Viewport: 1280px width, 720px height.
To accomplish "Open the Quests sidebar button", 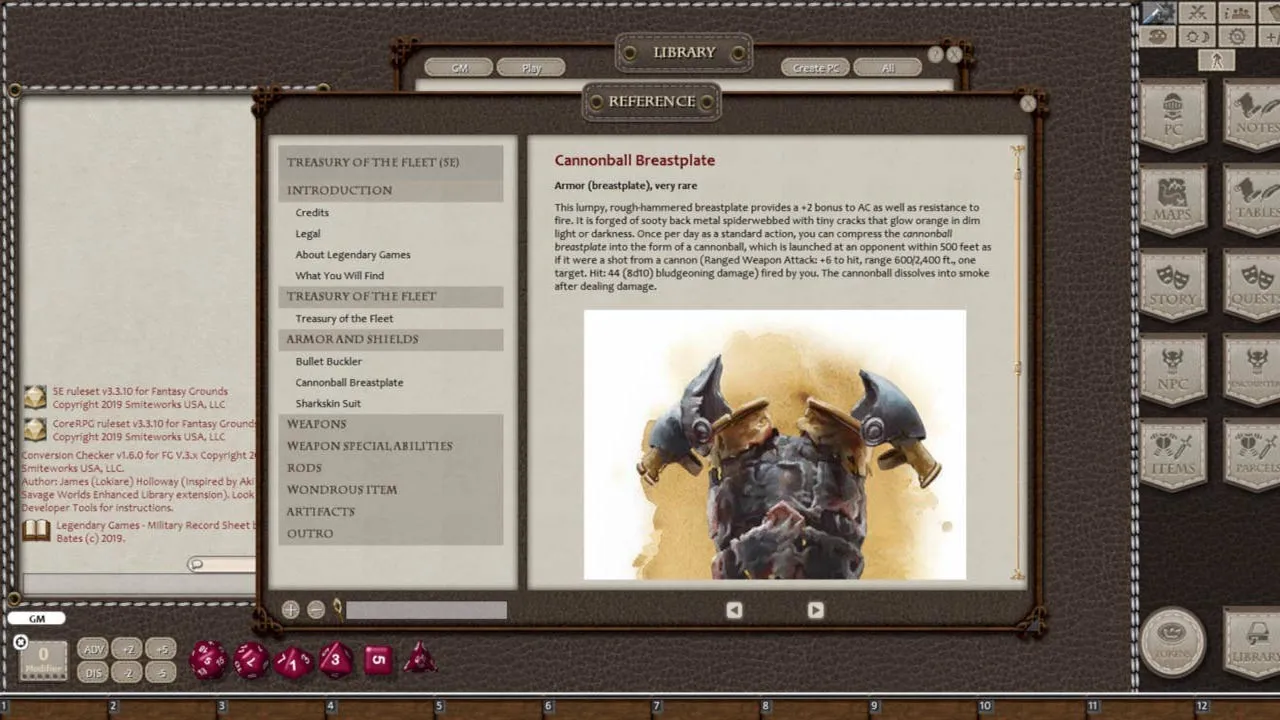I will (1253, 283).
